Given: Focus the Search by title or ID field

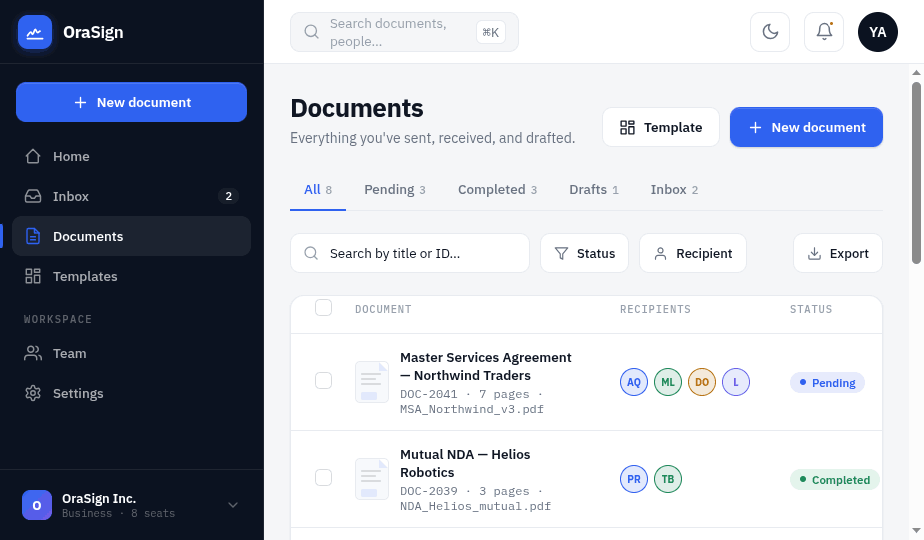Looking at the screenshot, I should (410, 253).
